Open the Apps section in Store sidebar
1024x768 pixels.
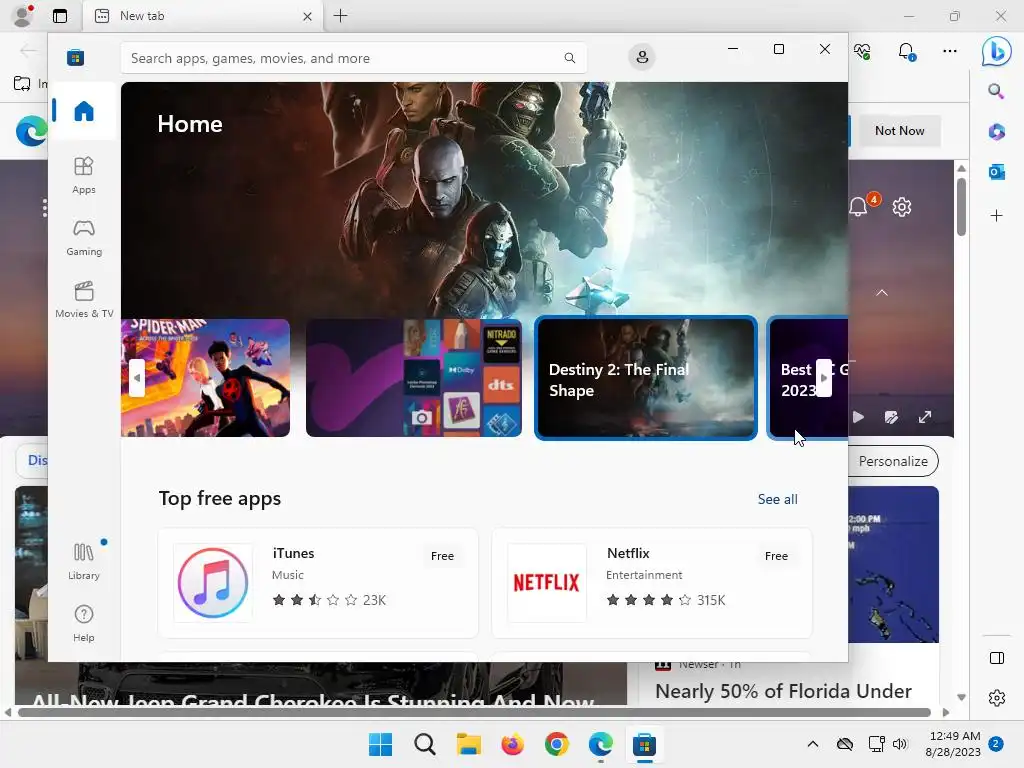pos(84,175)
